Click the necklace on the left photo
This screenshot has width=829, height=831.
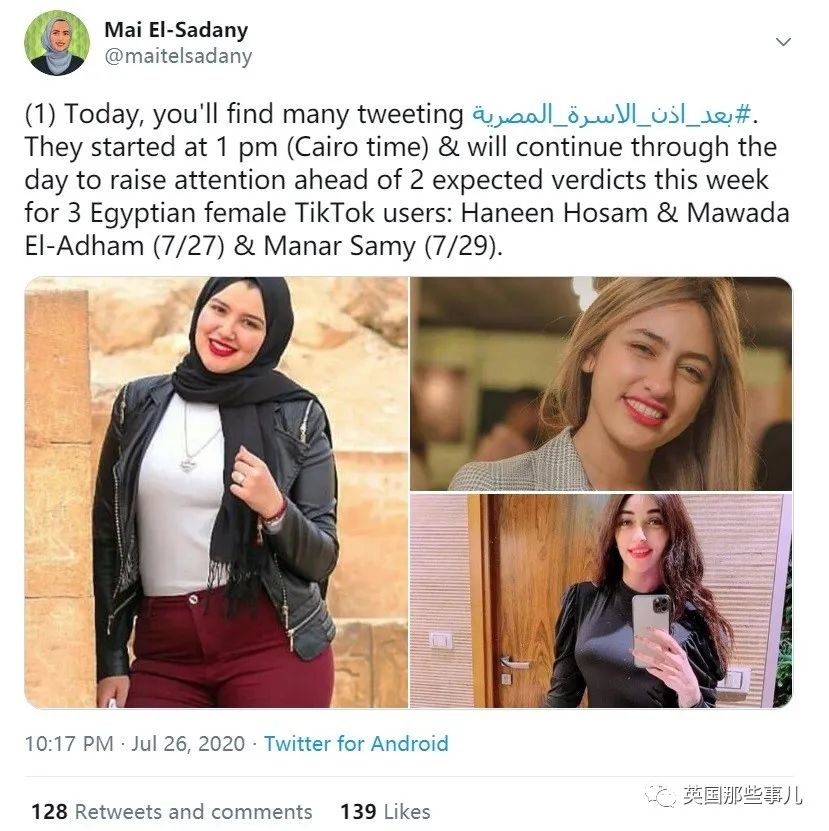pos(198,440)
